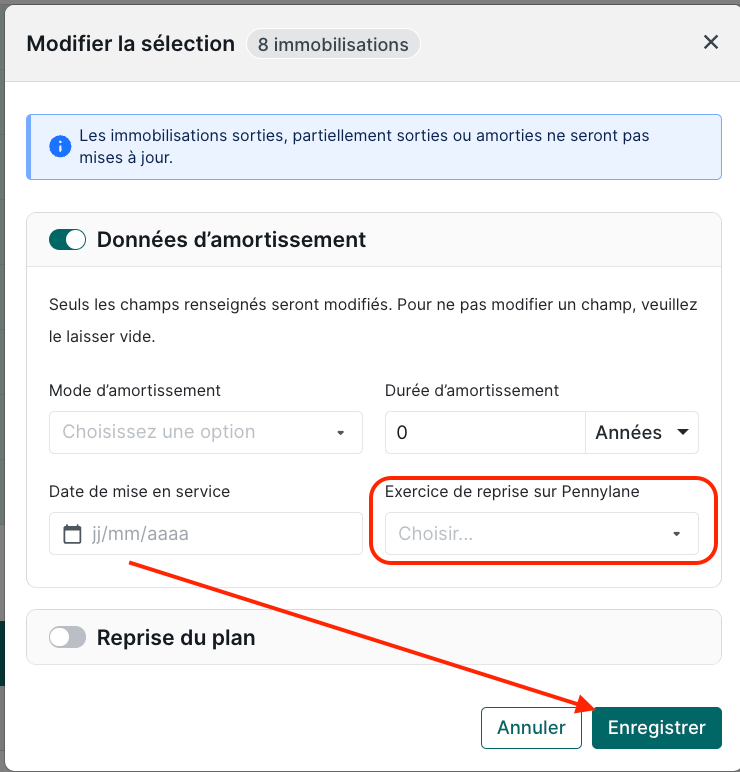Click the Reprise du plan section title

point(176,637)
